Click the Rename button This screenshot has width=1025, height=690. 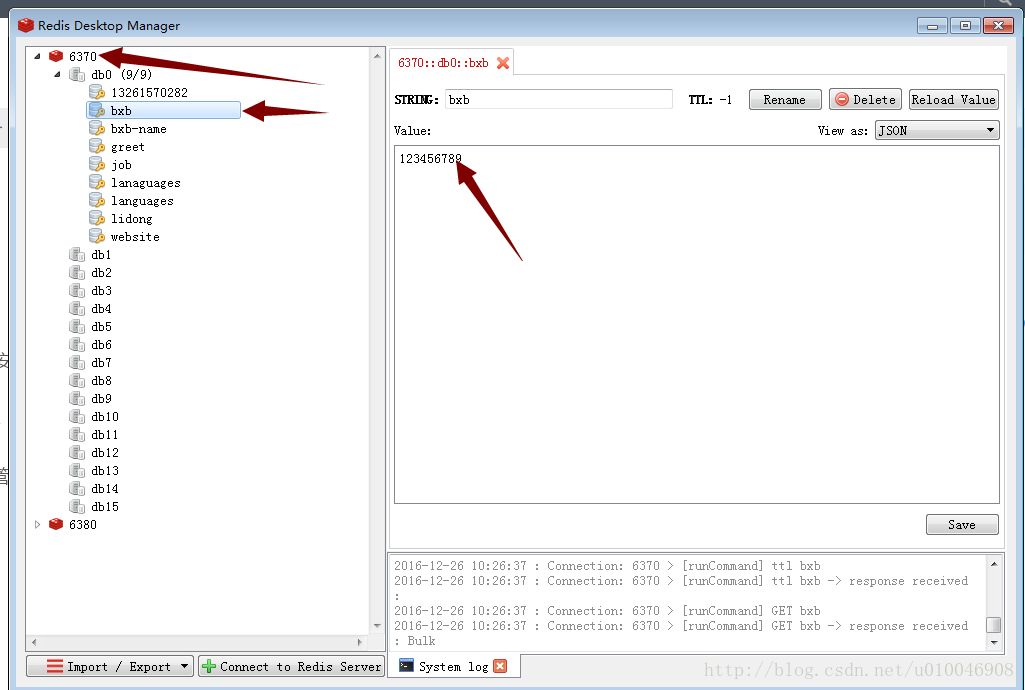(784, 99)
